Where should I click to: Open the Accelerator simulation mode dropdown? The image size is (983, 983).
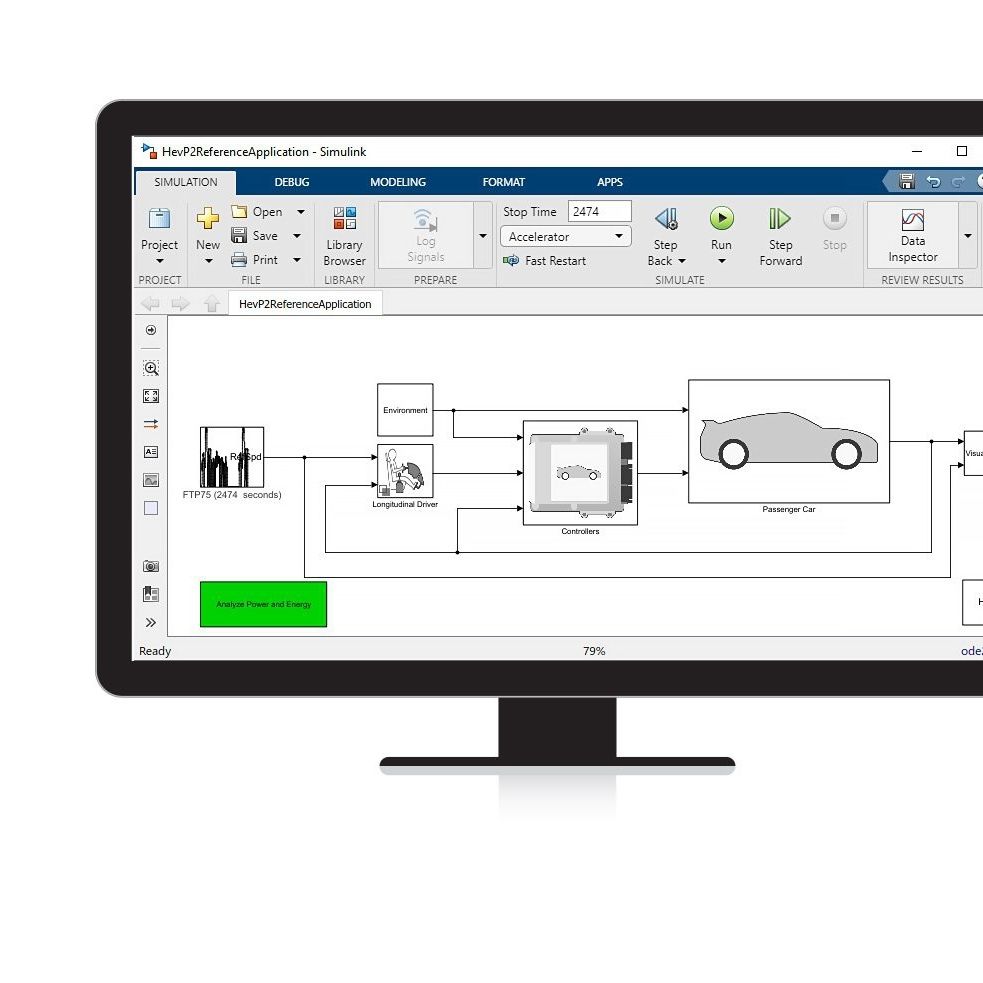621,236
